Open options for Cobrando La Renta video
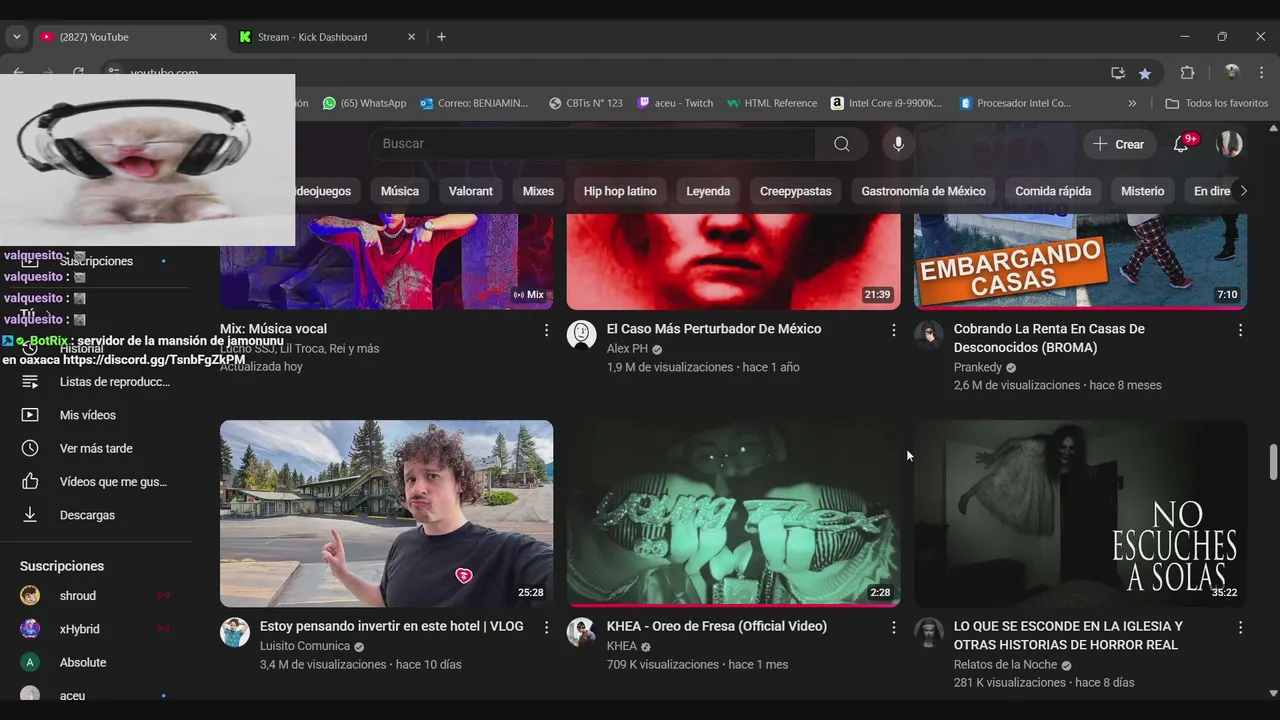This screenshot has height=720, width=1280. (x=1240, y=330)
